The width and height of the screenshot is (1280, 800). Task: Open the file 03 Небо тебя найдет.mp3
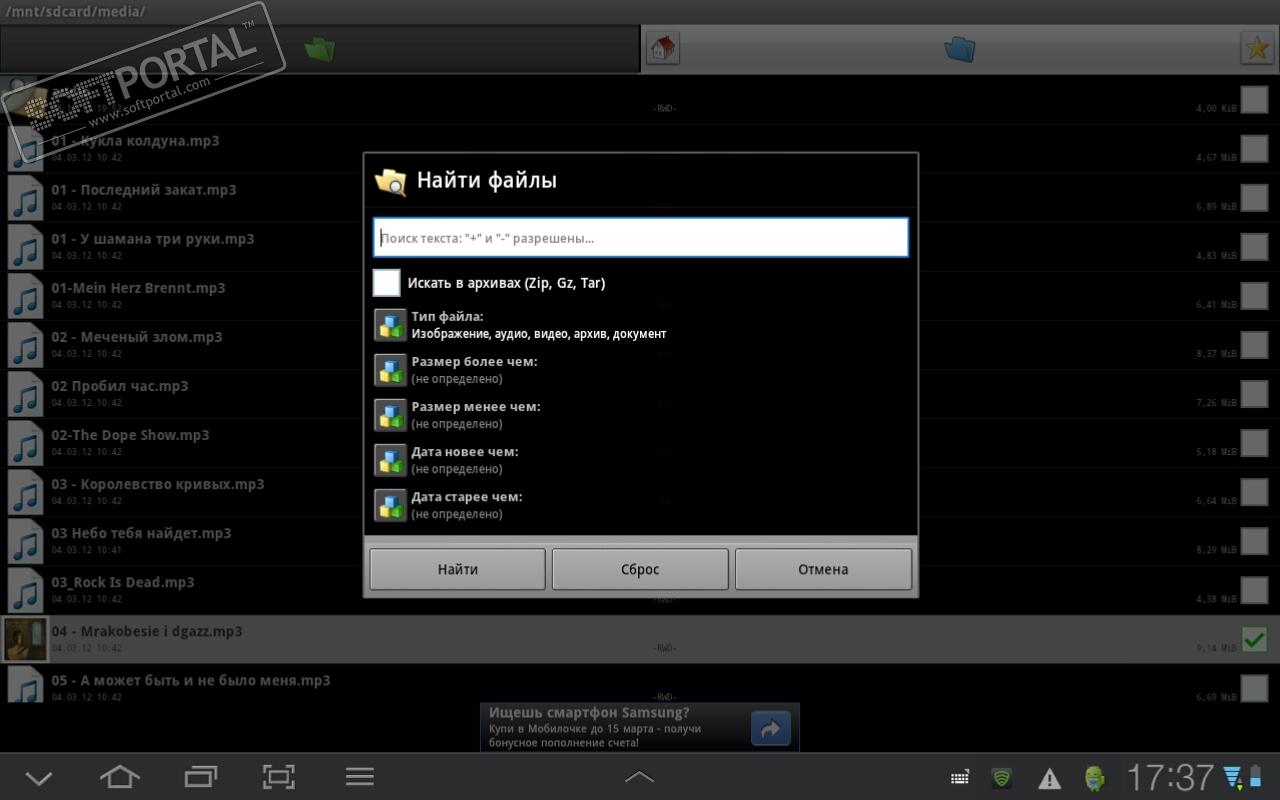142,533
